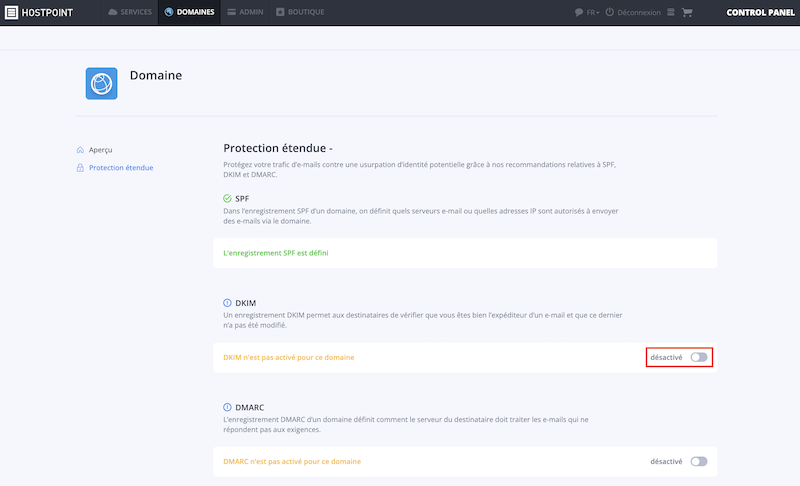Click 'DMARC n'est pas activé pour ce domaine'
This screenshot has height=486, width=800.
[x=292, y=462]
